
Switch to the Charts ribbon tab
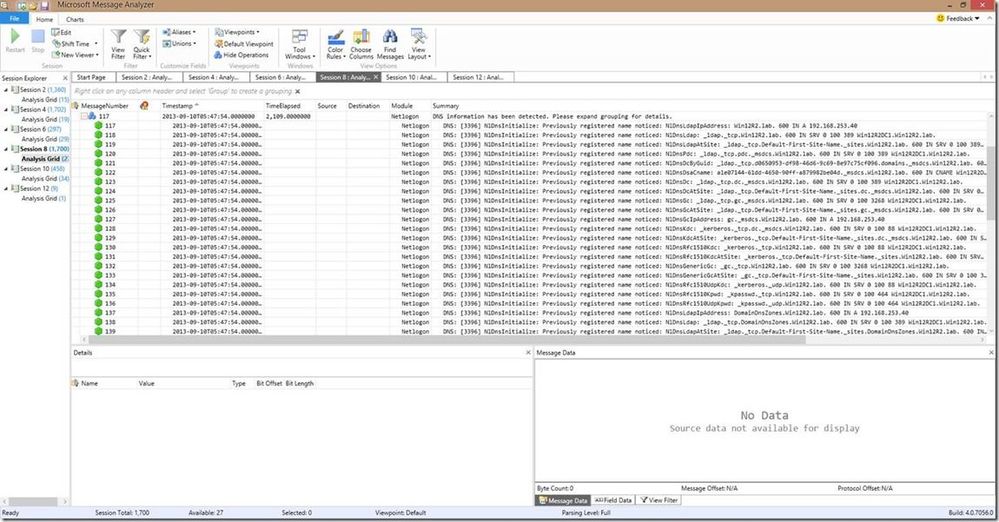point(75,19)
